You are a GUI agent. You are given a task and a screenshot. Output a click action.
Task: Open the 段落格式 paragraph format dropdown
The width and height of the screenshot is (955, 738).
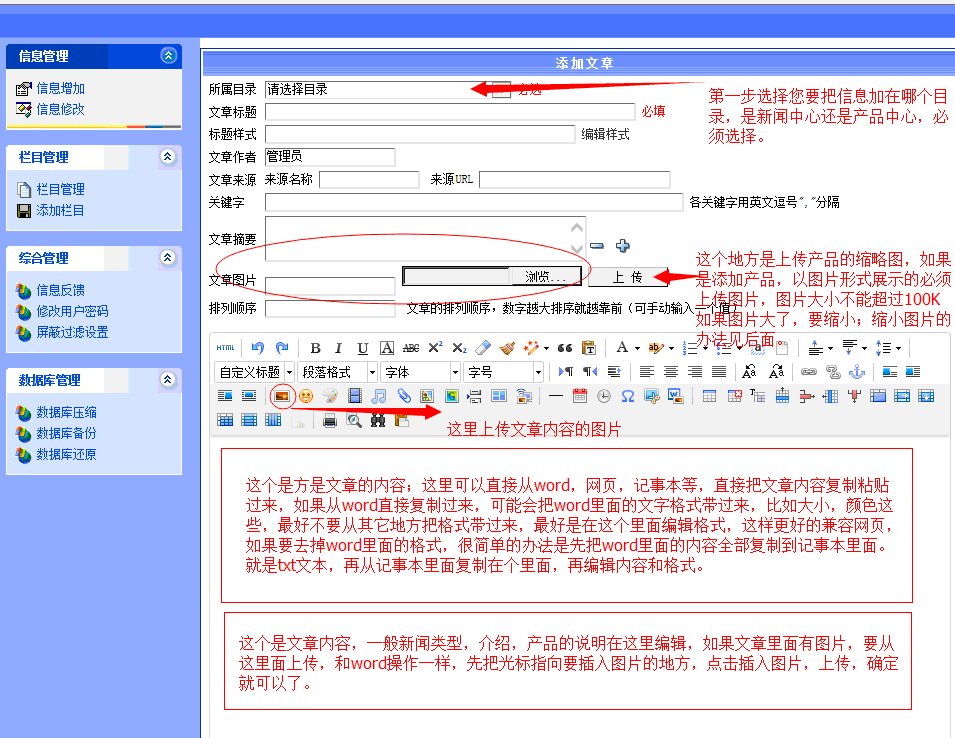337,372
